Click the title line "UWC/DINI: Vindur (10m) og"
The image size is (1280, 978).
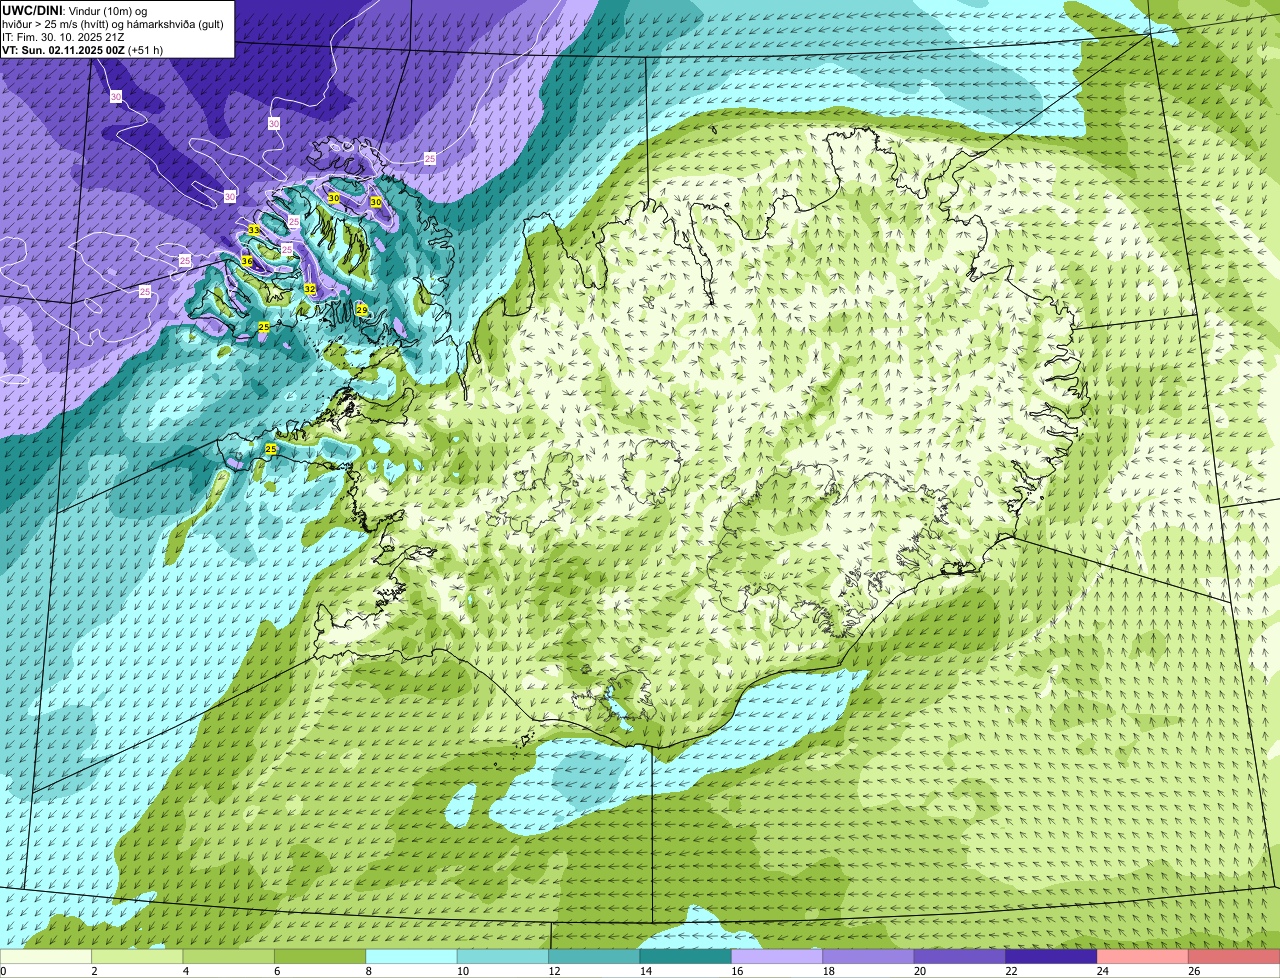point(75,10)
